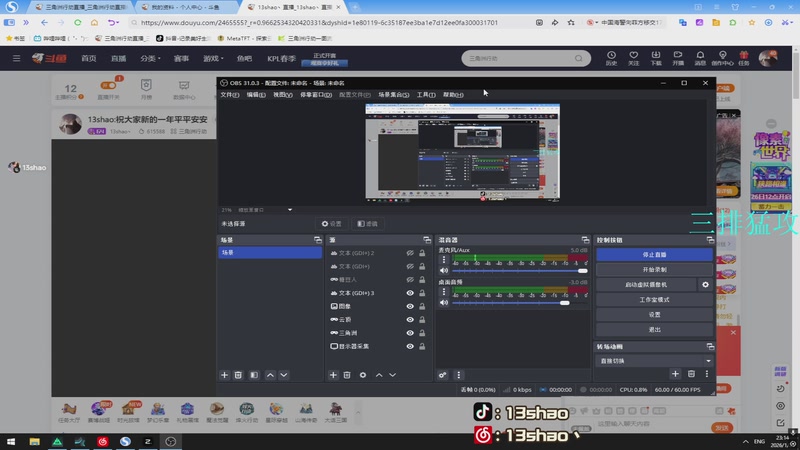Expand Douyu 分类 navigation dropdown
The height and width of the screenshot is (450, 800).
[x=150, y=59]
